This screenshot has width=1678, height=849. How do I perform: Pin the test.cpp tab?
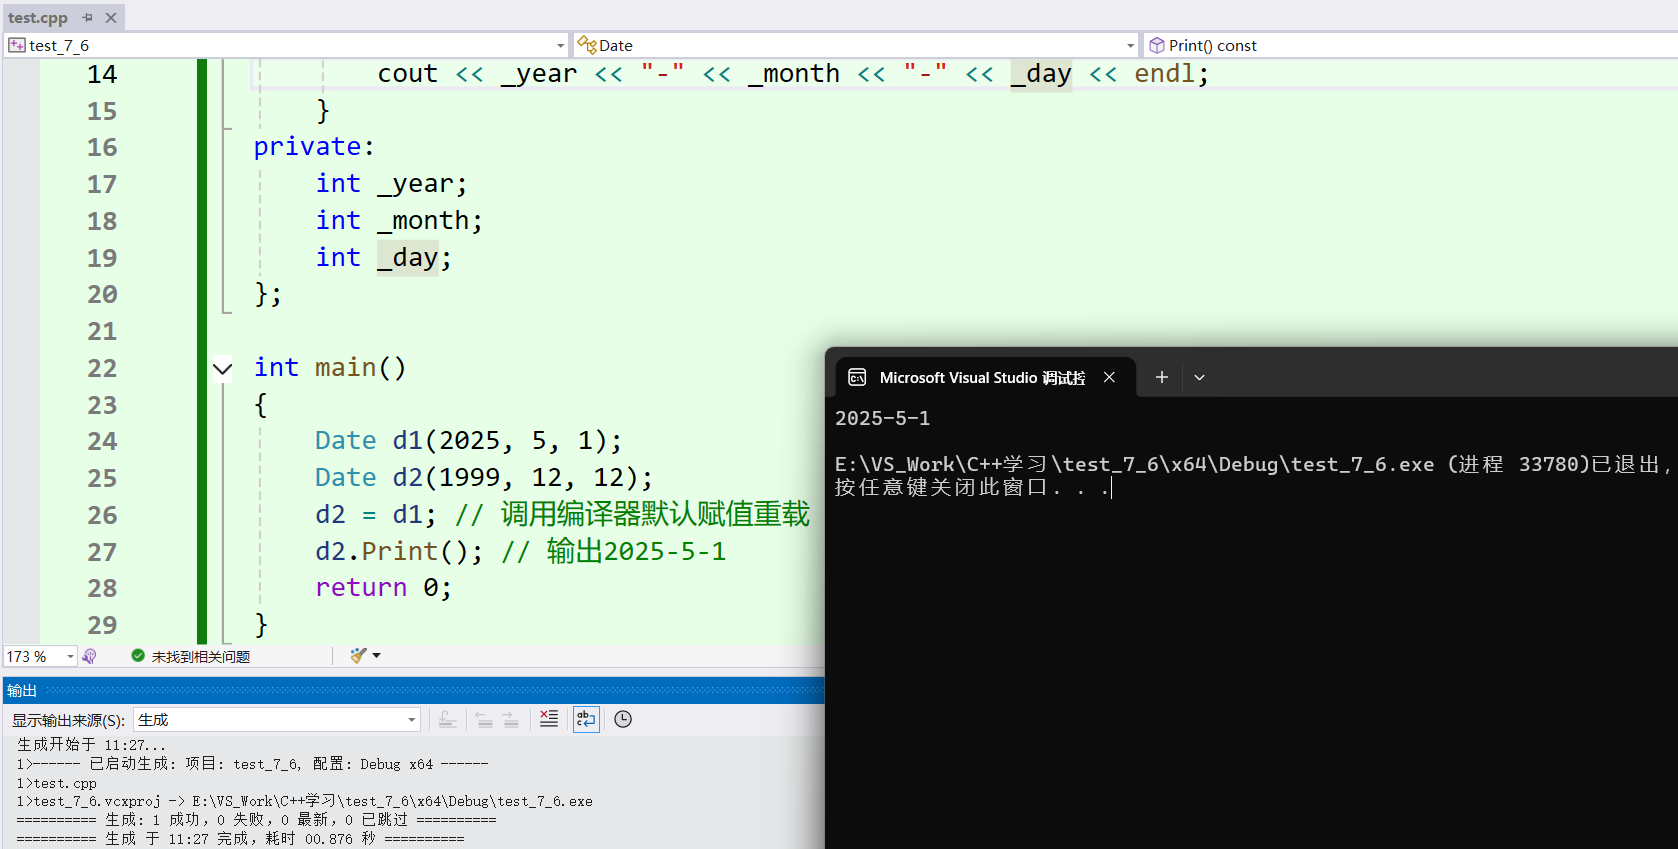tap(88, 17)
